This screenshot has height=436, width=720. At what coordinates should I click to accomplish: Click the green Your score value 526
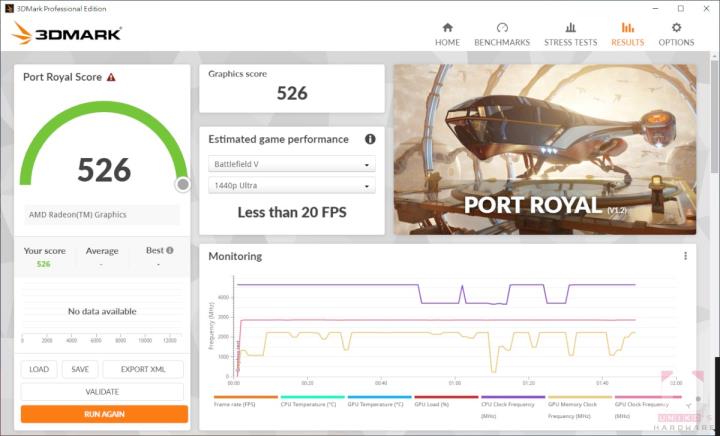click(44, 264)
